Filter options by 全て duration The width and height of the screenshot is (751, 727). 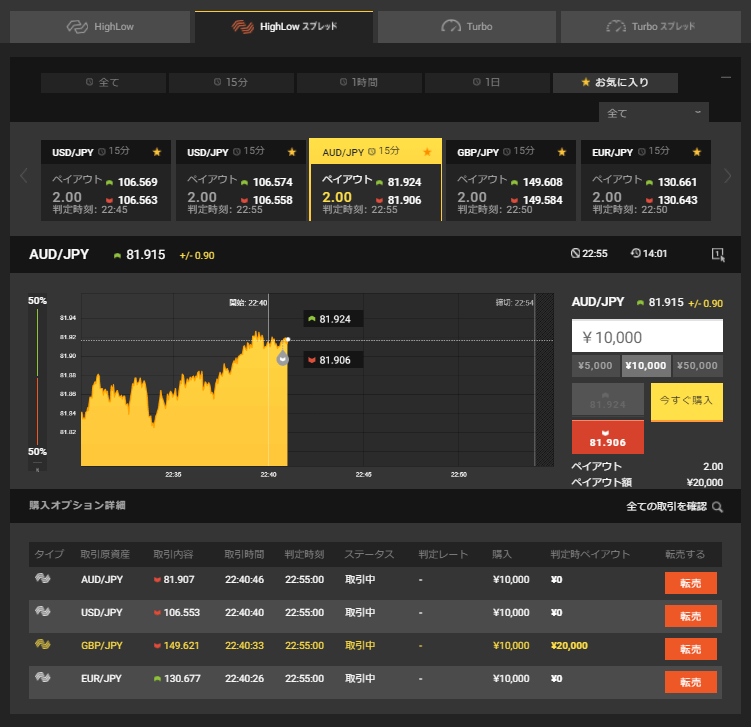[103, 83]
